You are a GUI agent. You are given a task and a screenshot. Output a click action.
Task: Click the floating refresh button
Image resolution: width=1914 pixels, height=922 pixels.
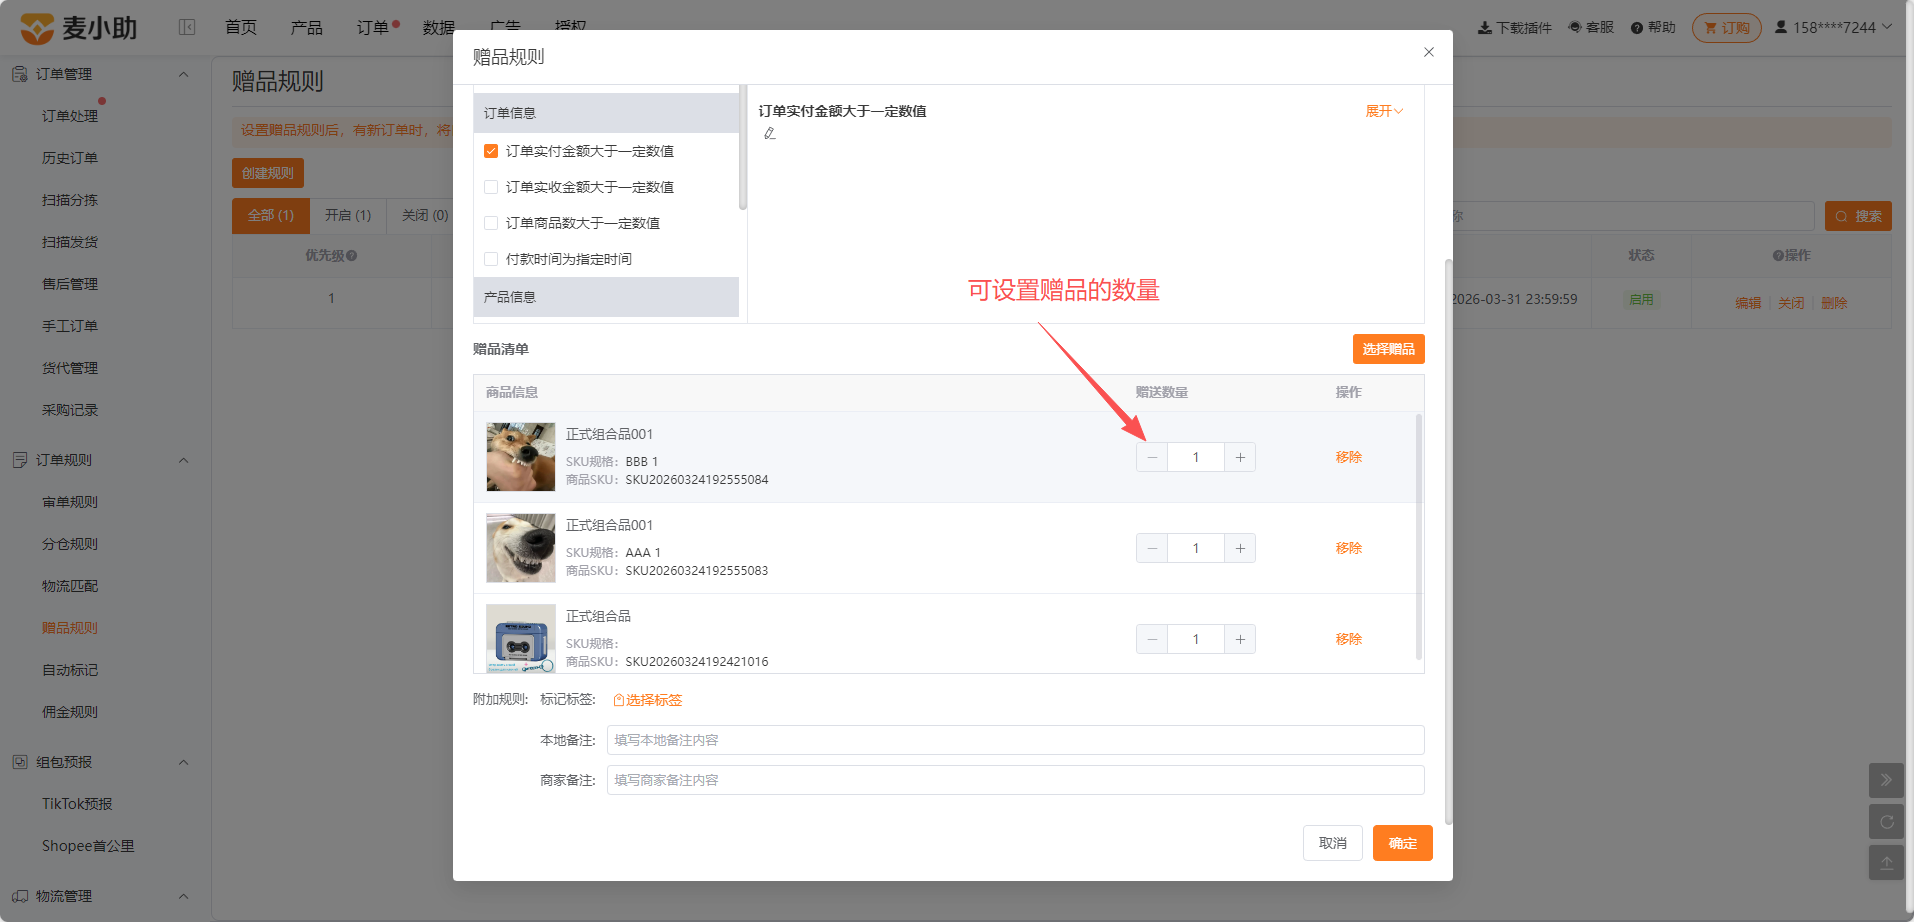[1886, 822]
